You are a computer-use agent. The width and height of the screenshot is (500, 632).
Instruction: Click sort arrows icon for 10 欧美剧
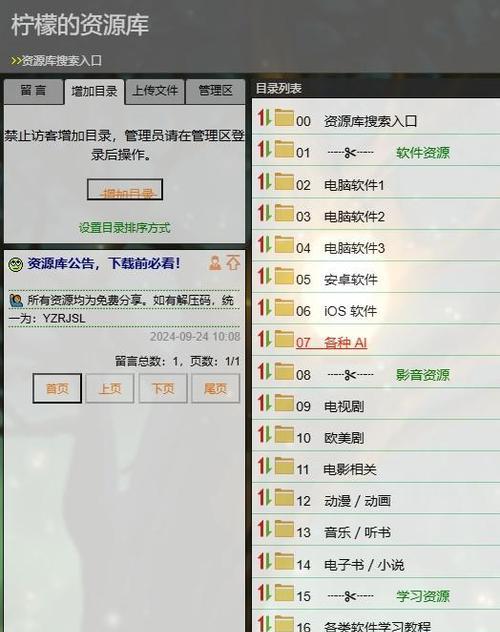pos(265,434)
